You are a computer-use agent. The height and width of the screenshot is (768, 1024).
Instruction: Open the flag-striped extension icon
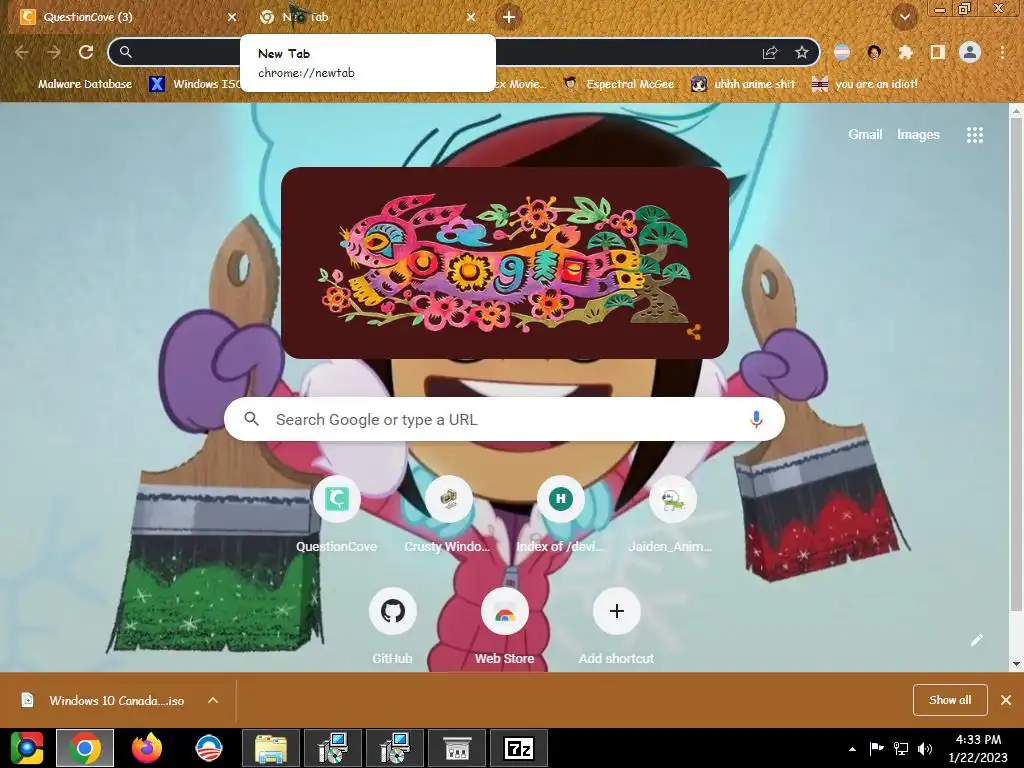tap(842, 52)
